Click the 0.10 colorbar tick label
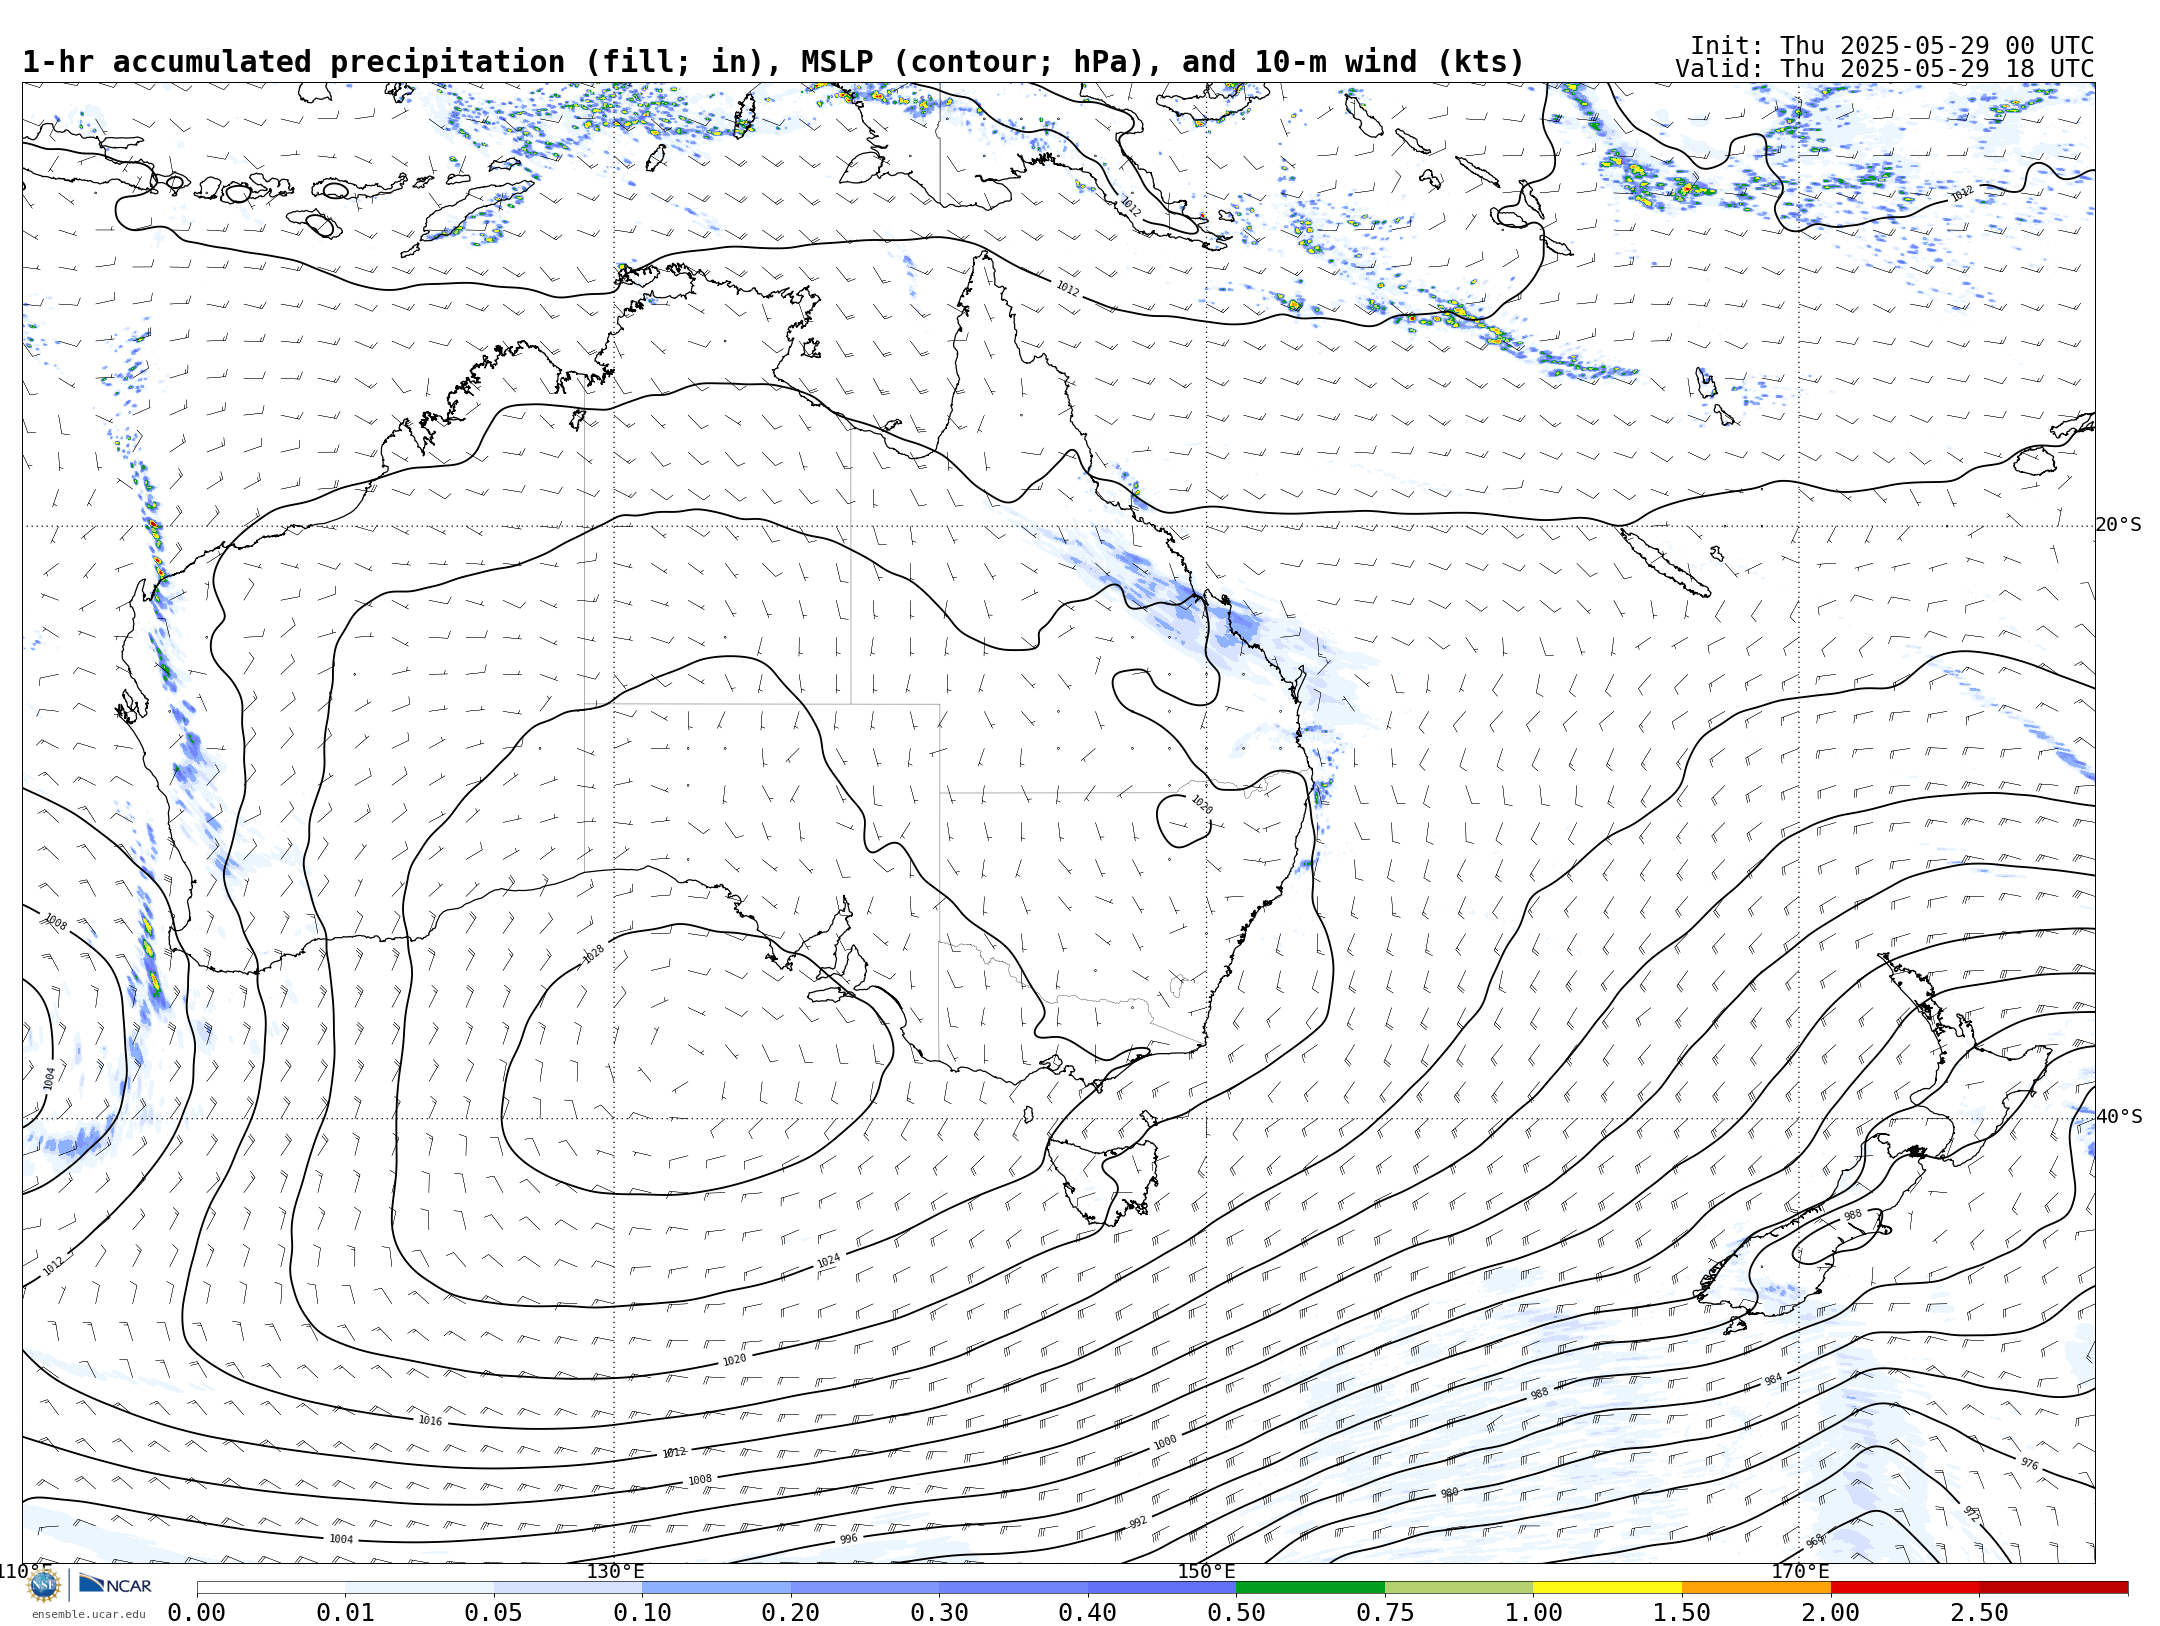The height and width of the screenshot is (1626, 2160). coord(642,1613)
